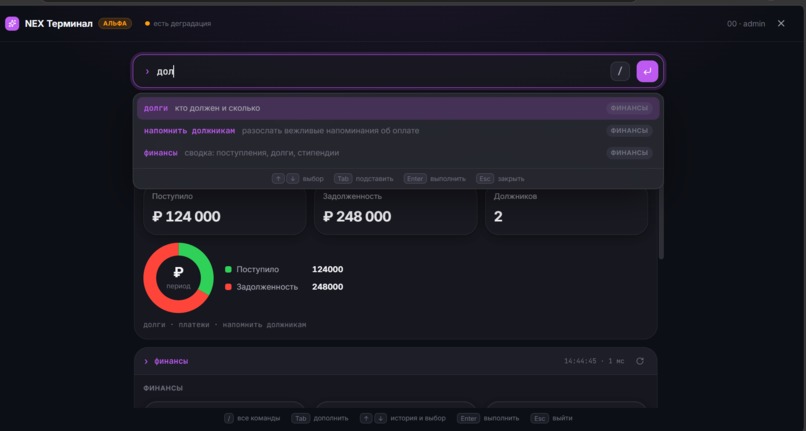Click the prompt chevron in the command input

[x=147, y=71]
